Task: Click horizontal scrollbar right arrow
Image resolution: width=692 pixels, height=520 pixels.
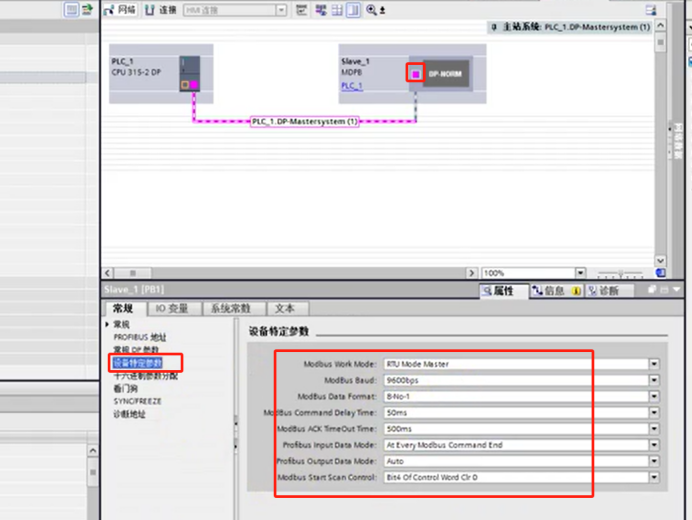Action: pos(471,273)
